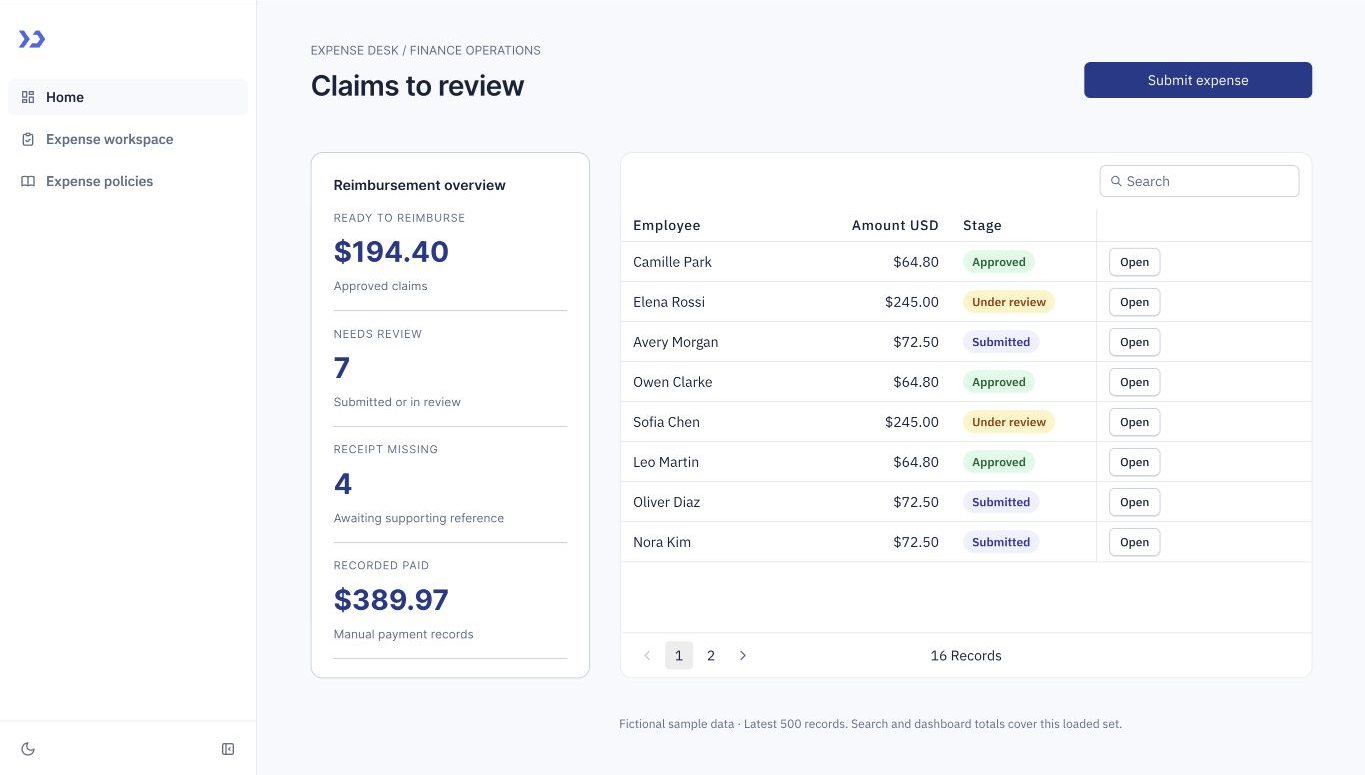
Task: Click the Expense policies book icon
Action: pyautogui.click(x=28, y=181)
